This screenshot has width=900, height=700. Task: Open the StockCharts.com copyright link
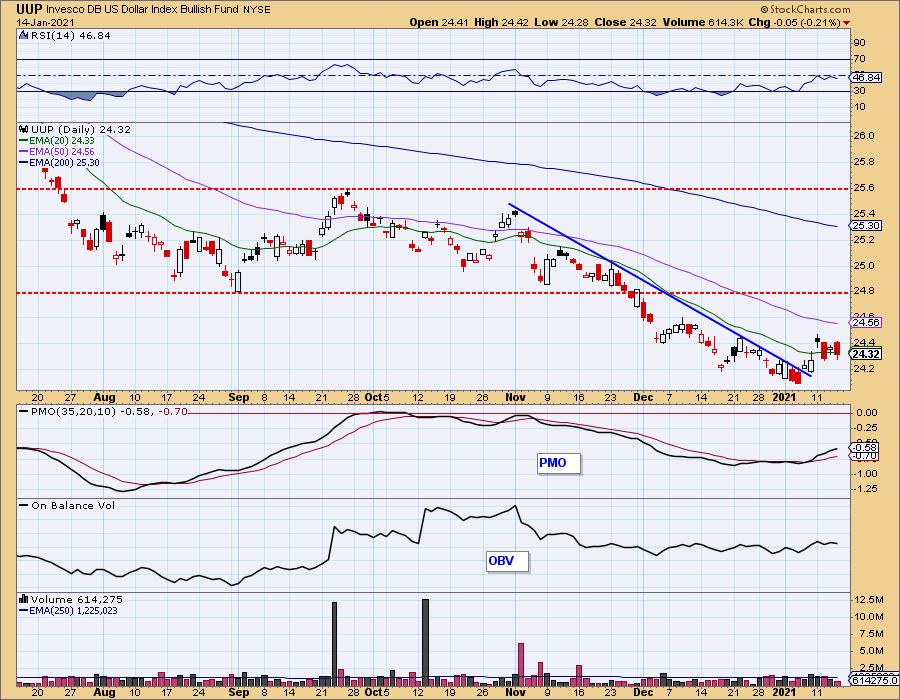pyautogui.click(x=805, y=9)
